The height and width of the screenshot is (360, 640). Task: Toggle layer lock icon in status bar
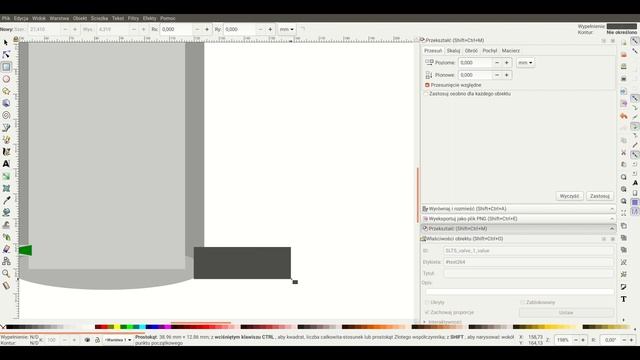97,340
